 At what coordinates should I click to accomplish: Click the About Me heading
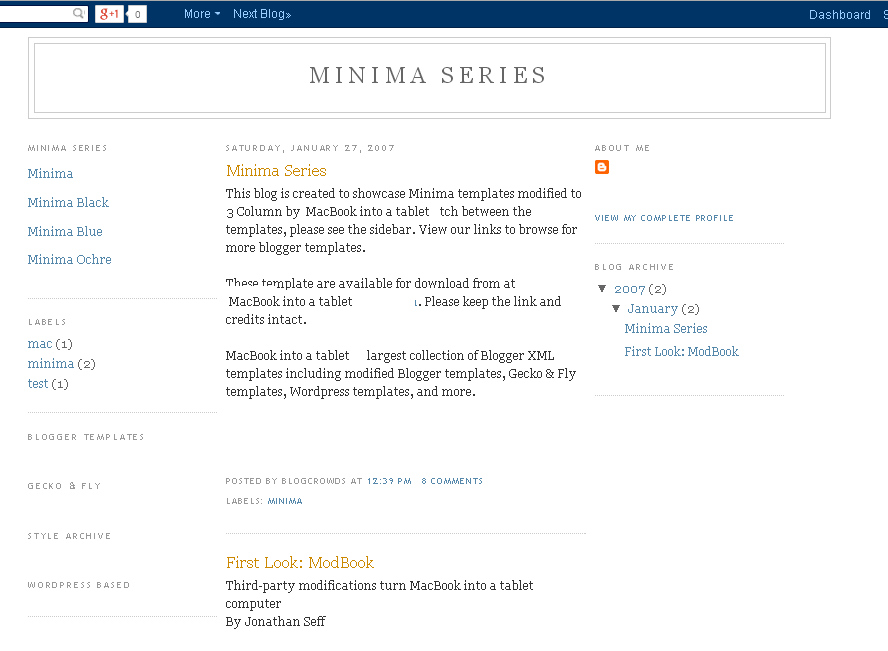pyautogui.click(x=622, y=148)
